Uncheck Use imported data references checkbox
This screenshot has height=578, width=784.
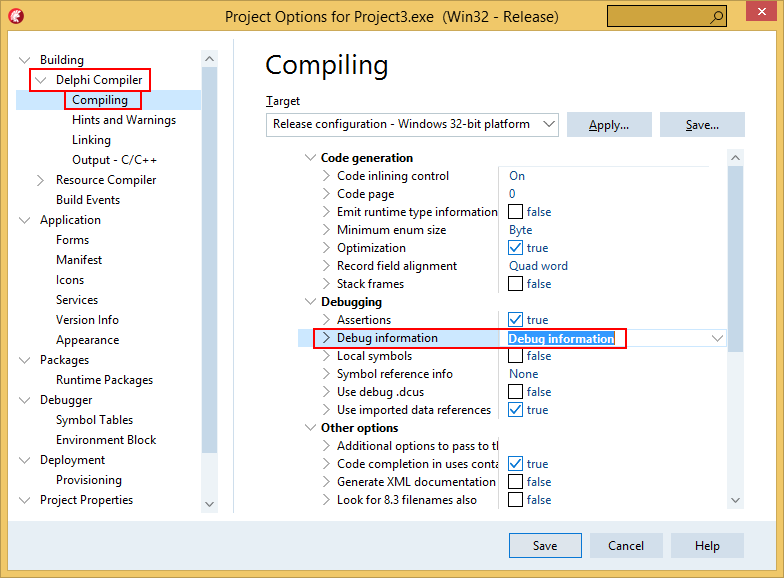click(515, 410)
